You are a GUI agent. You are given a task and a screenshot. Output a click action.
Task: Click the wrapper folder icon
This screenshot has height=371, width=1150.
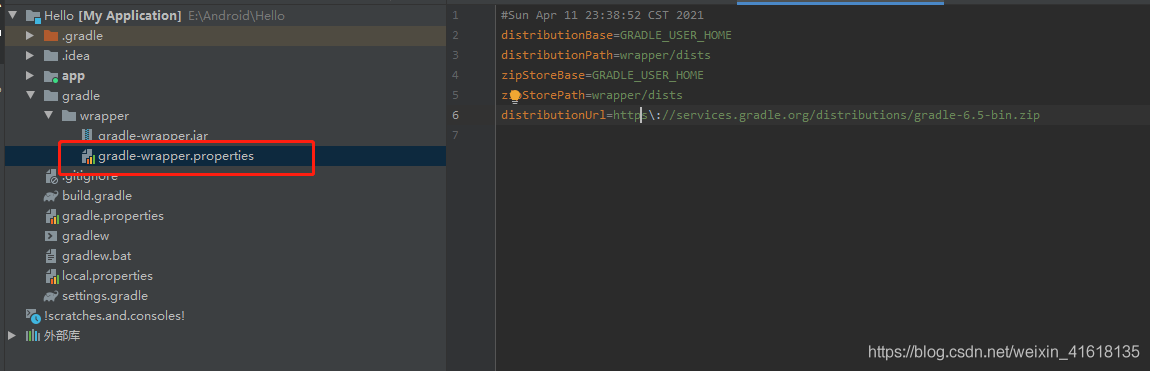click(69, 116)
